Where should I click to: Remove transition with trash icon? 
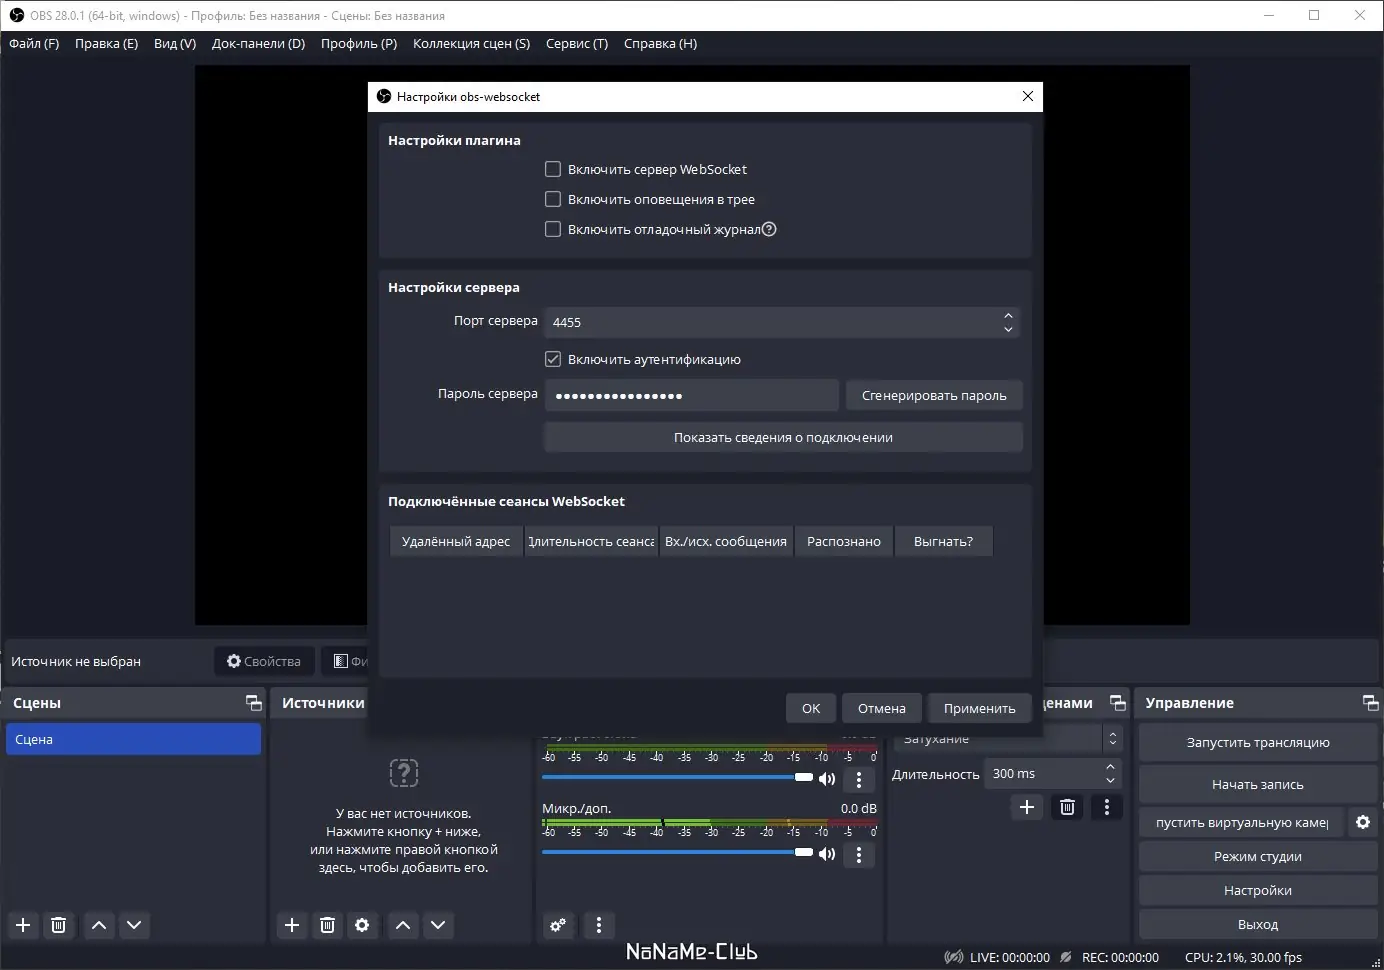pos(1067,807)
